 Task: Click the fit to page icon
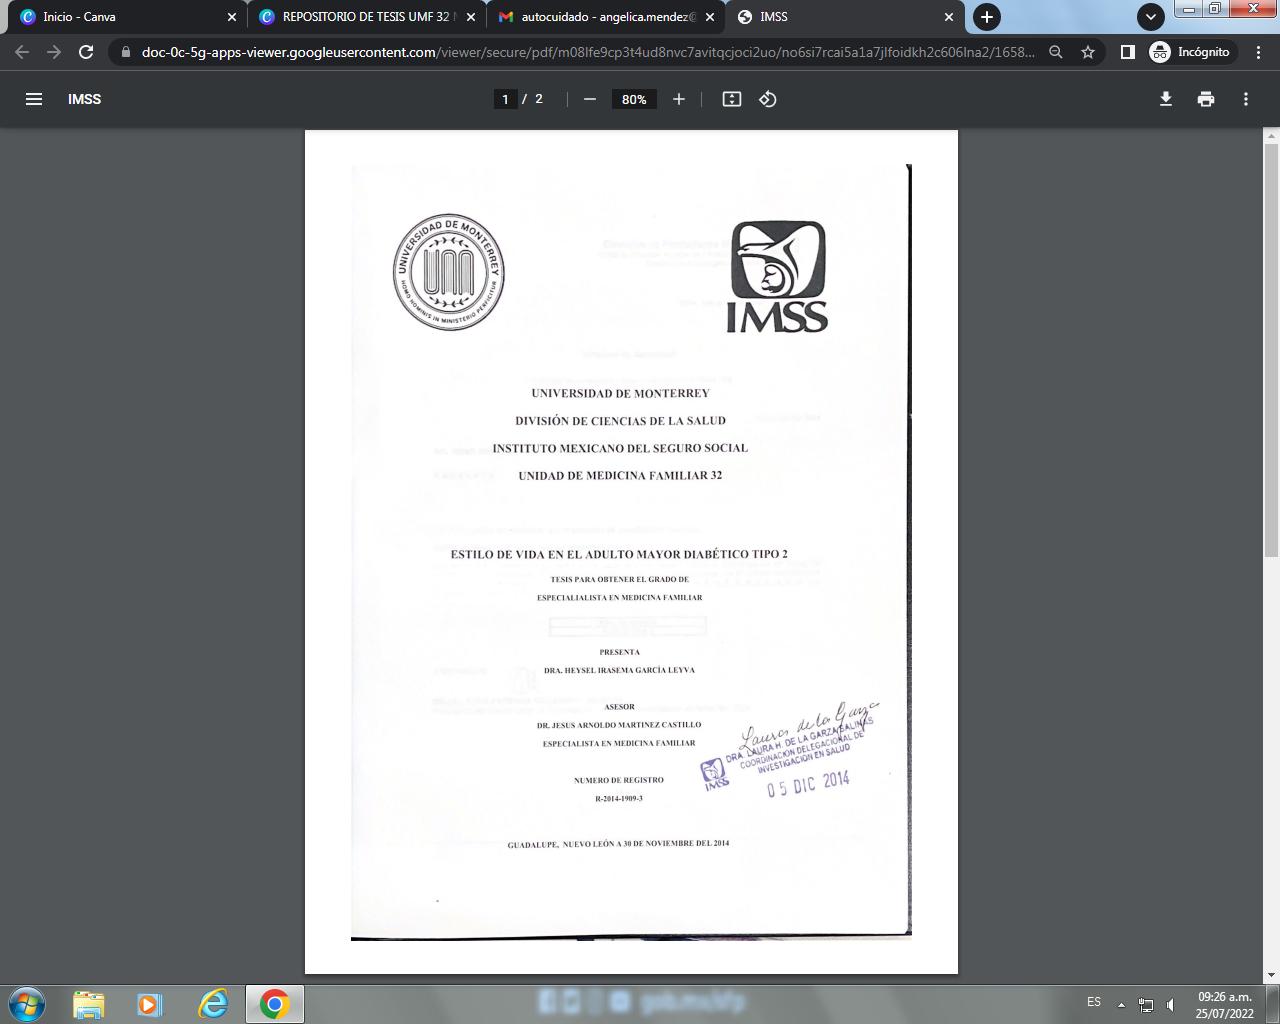coord(732,99)
